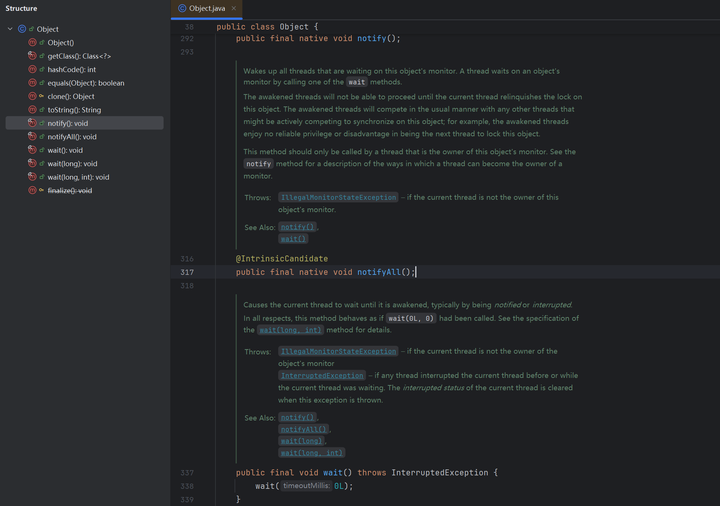Open the Structure panel header

(21, 8)
